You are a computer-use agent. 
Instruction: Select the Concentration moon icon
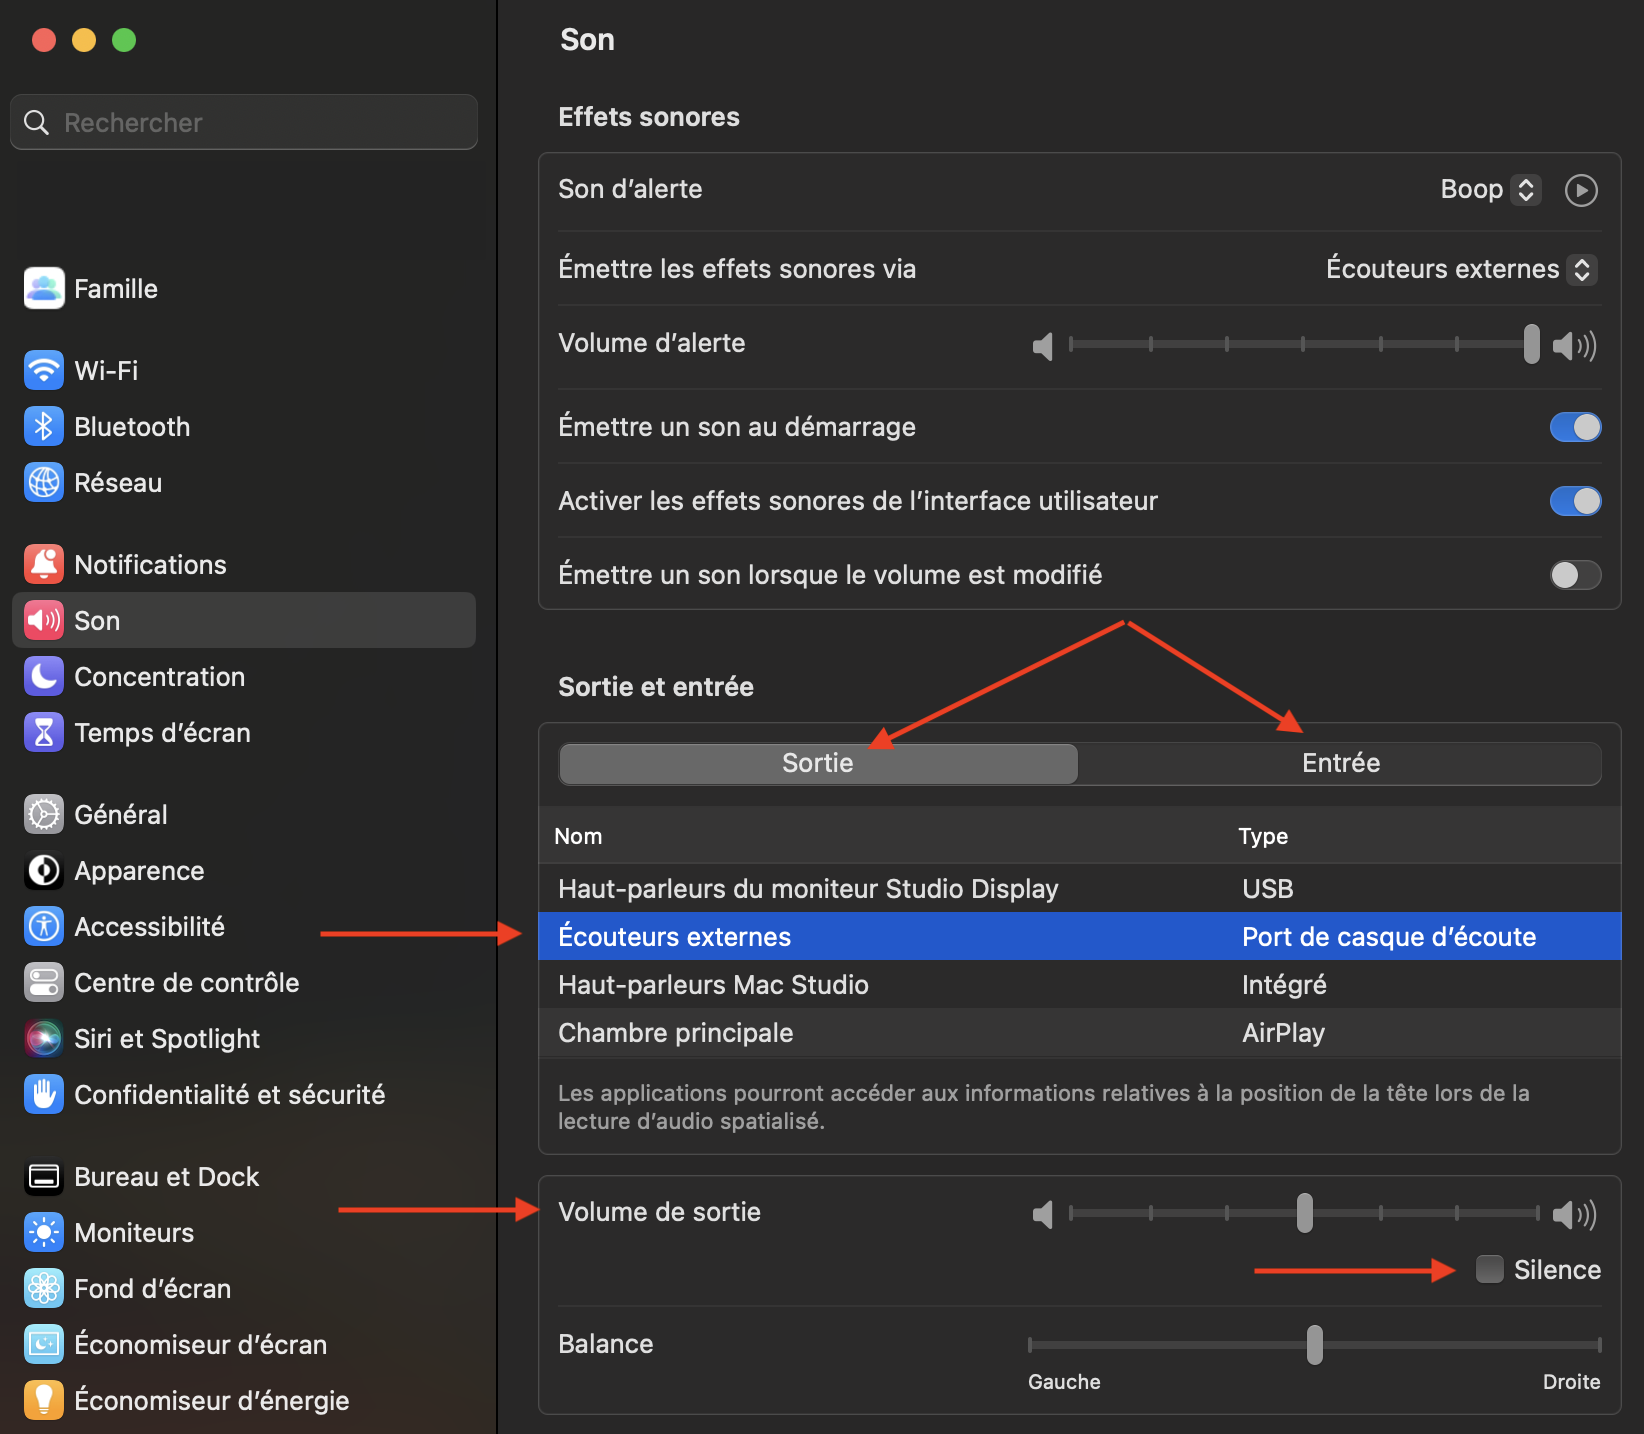coord(43,677)
